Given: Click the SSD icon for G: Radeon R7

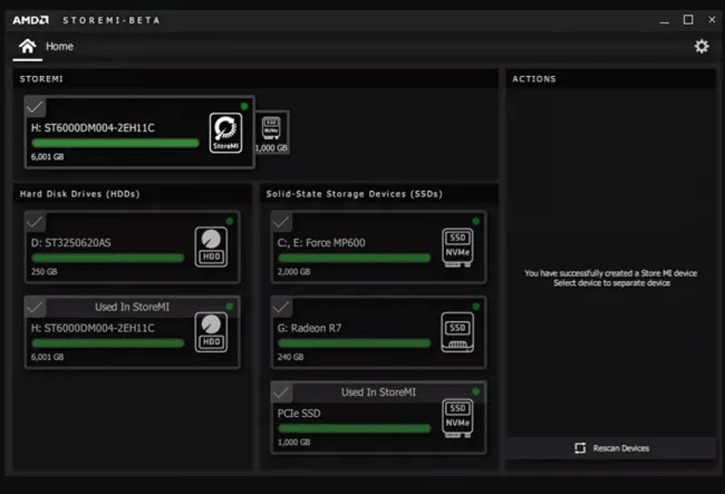Looking at the screenshot, I should pos(457,332).
